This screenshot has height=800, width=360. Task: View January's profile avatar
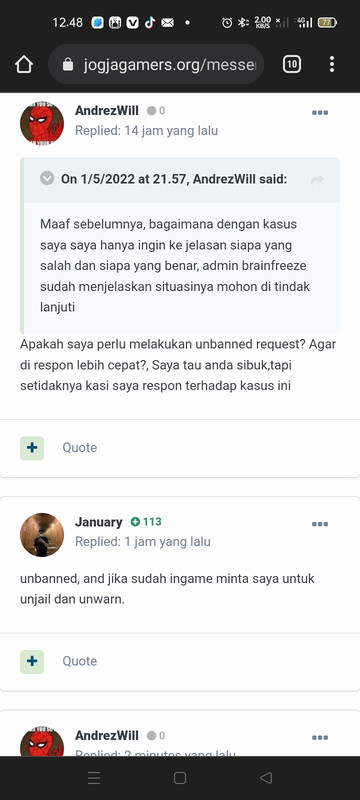coord(42,535)
